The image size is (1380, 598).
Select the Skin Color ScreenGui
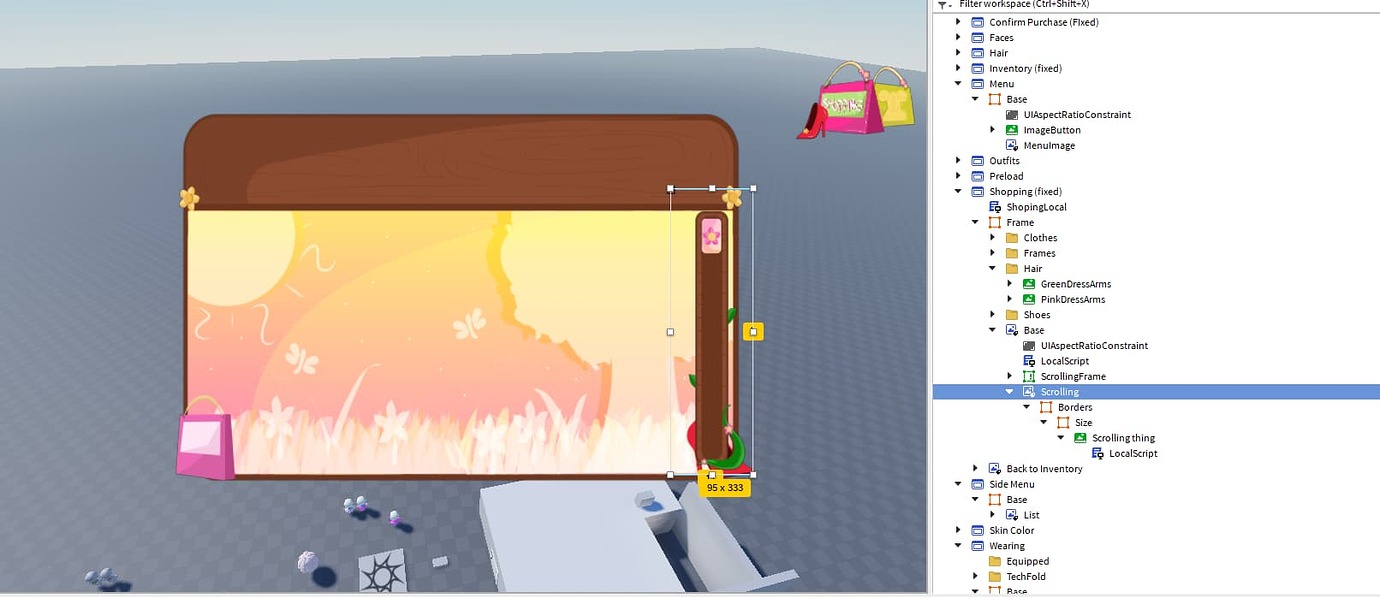point(1013,530)
